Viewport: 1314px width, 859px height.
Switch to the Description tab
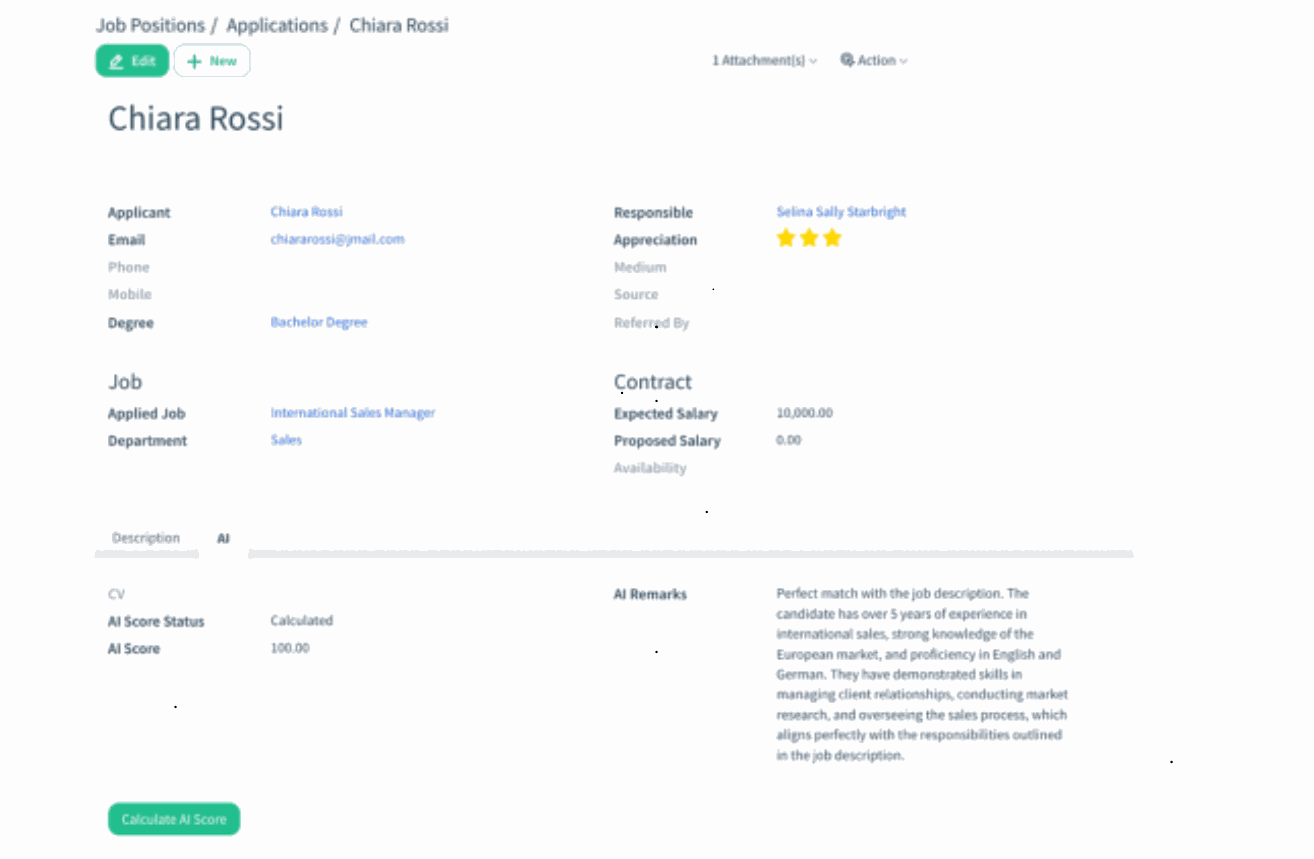[146, 538]
